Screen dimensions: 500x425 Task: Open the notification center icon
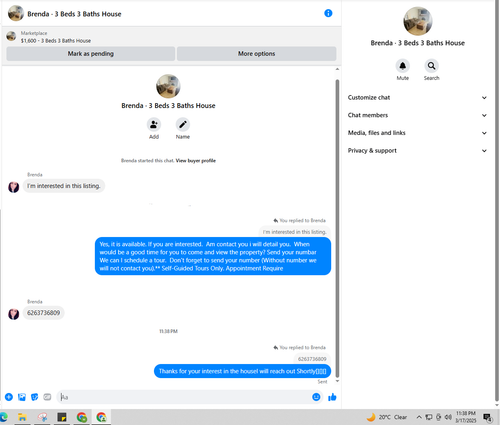(x=488, y=417)
